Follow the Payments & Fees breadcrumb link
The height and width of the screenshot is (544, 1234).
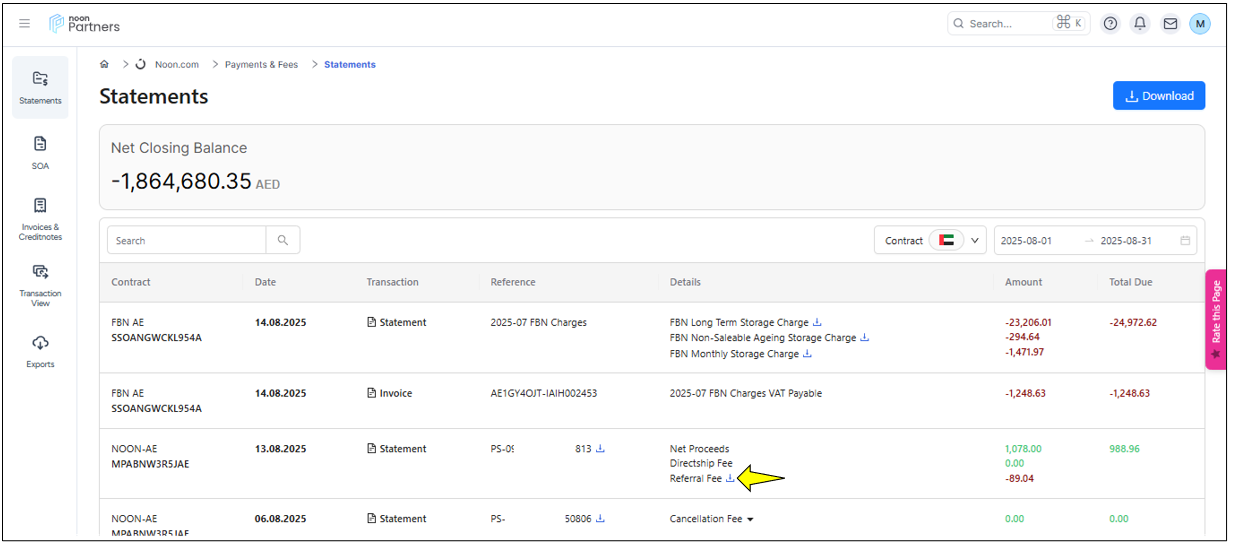pos(261,64)
